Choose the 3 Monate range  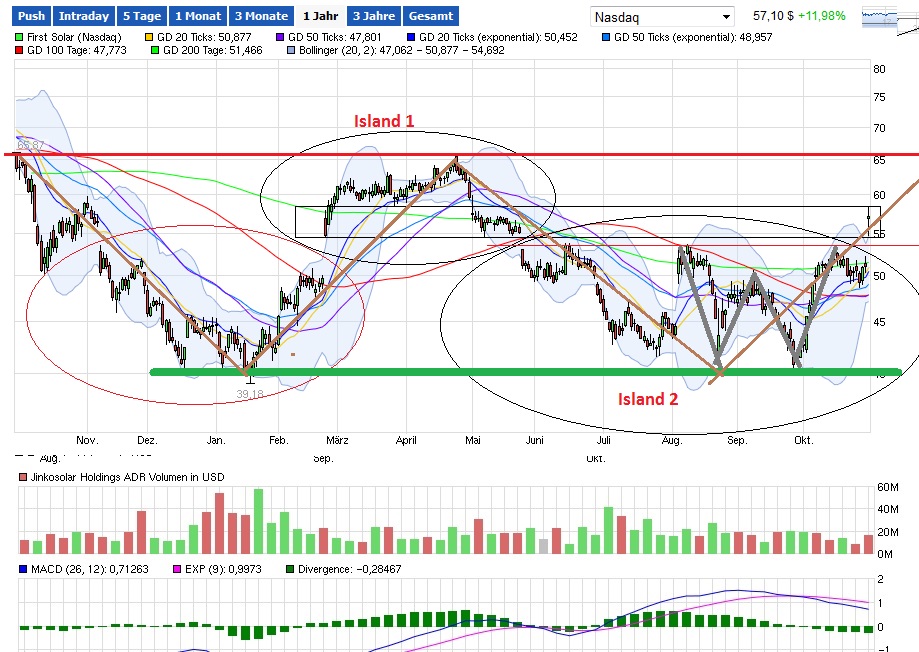pos(261,16)
